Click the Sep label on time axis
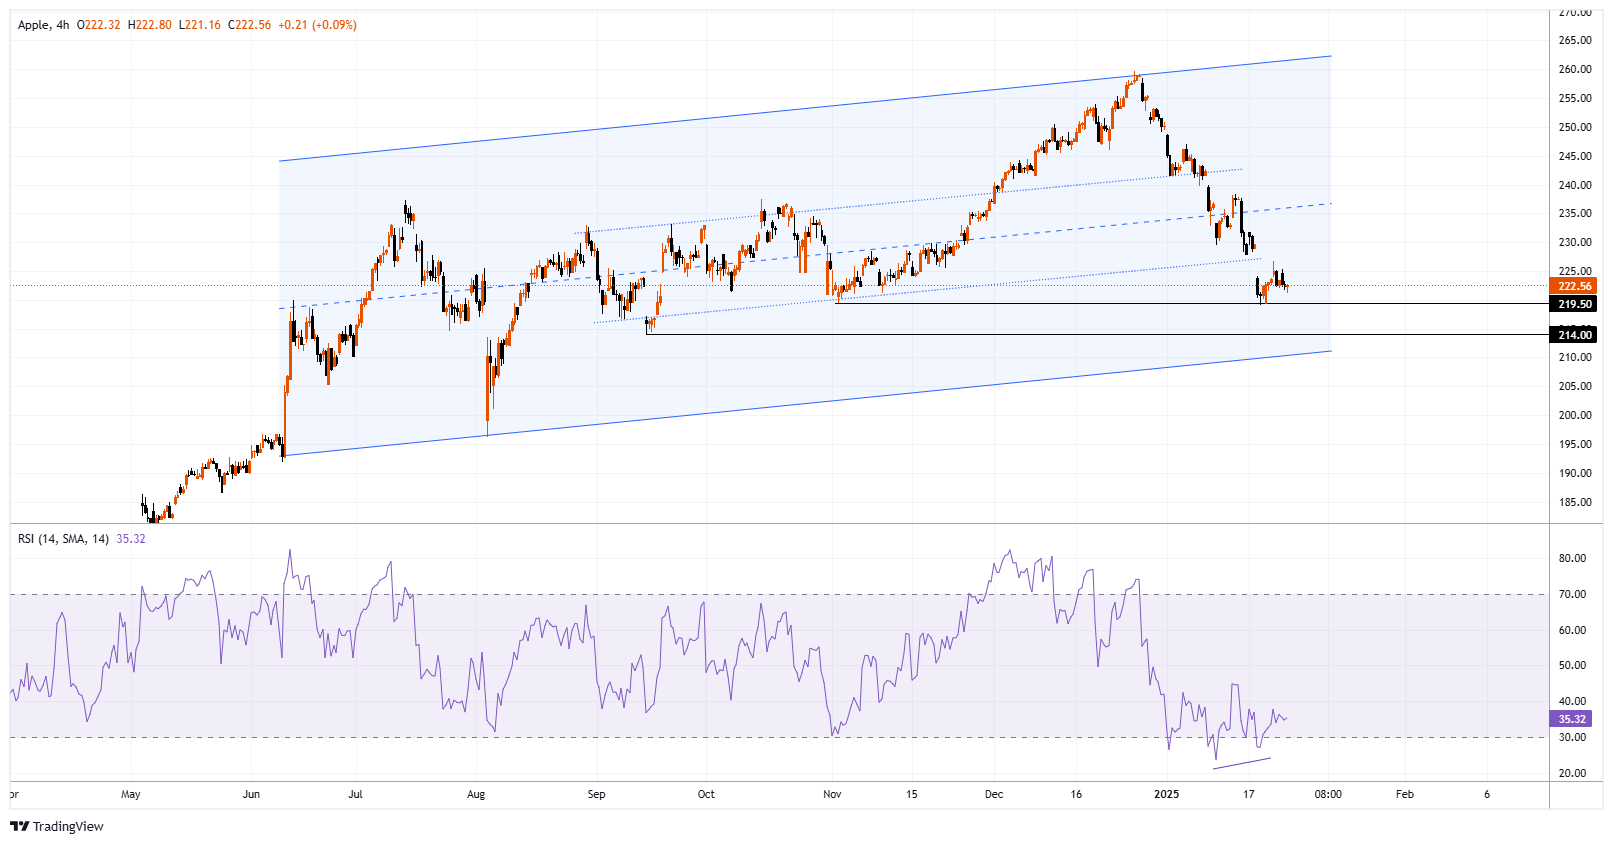This screenshot has height=844, width=1613. coord(596,795)
